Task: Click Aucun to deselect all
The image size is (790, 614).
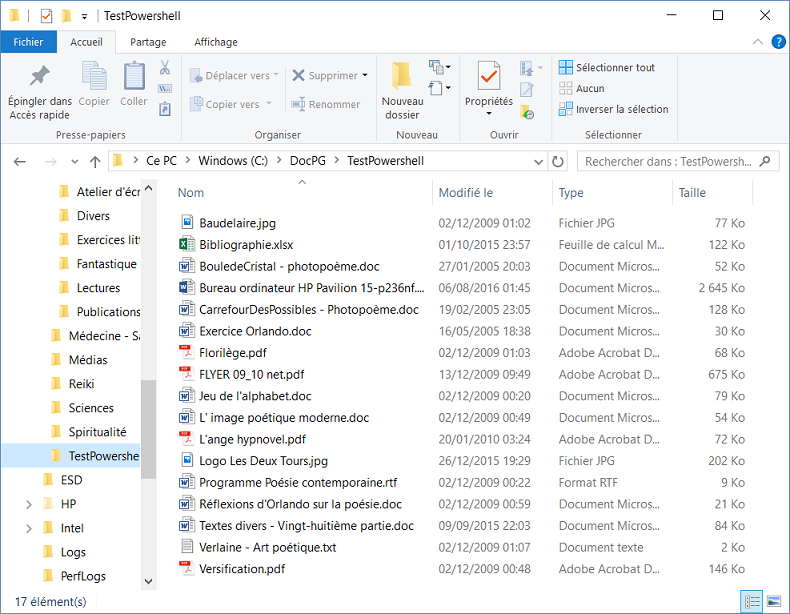Action: point(582,89)
